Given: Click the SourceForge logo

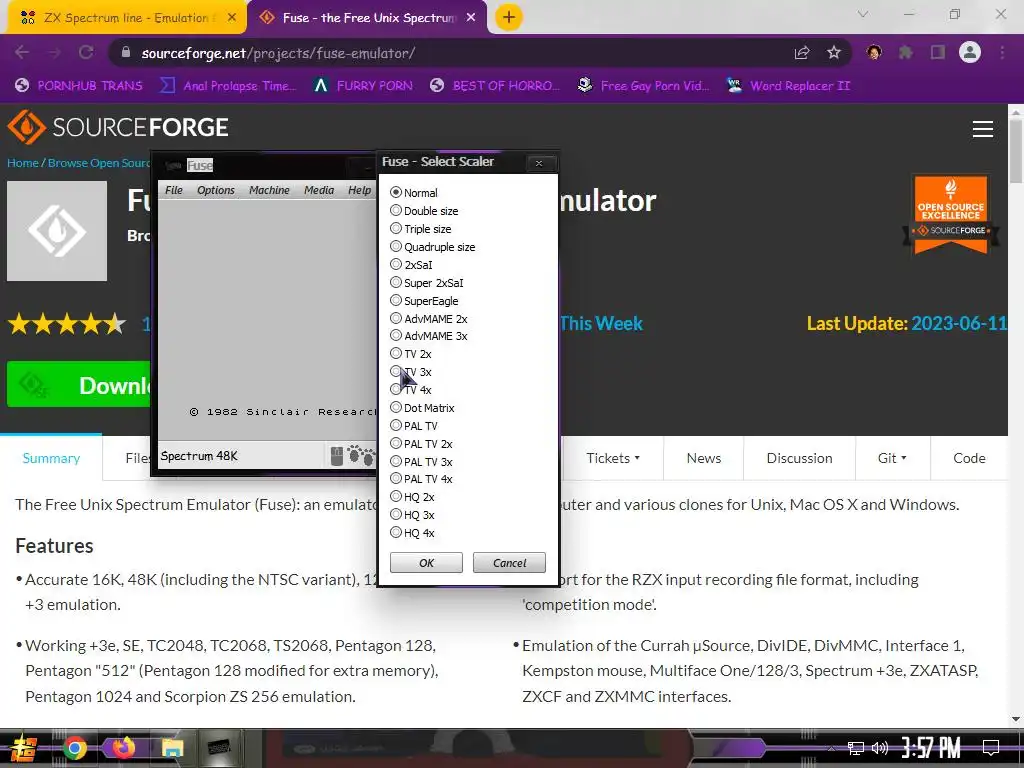Looking at the screenshot, I should (118, 127).
